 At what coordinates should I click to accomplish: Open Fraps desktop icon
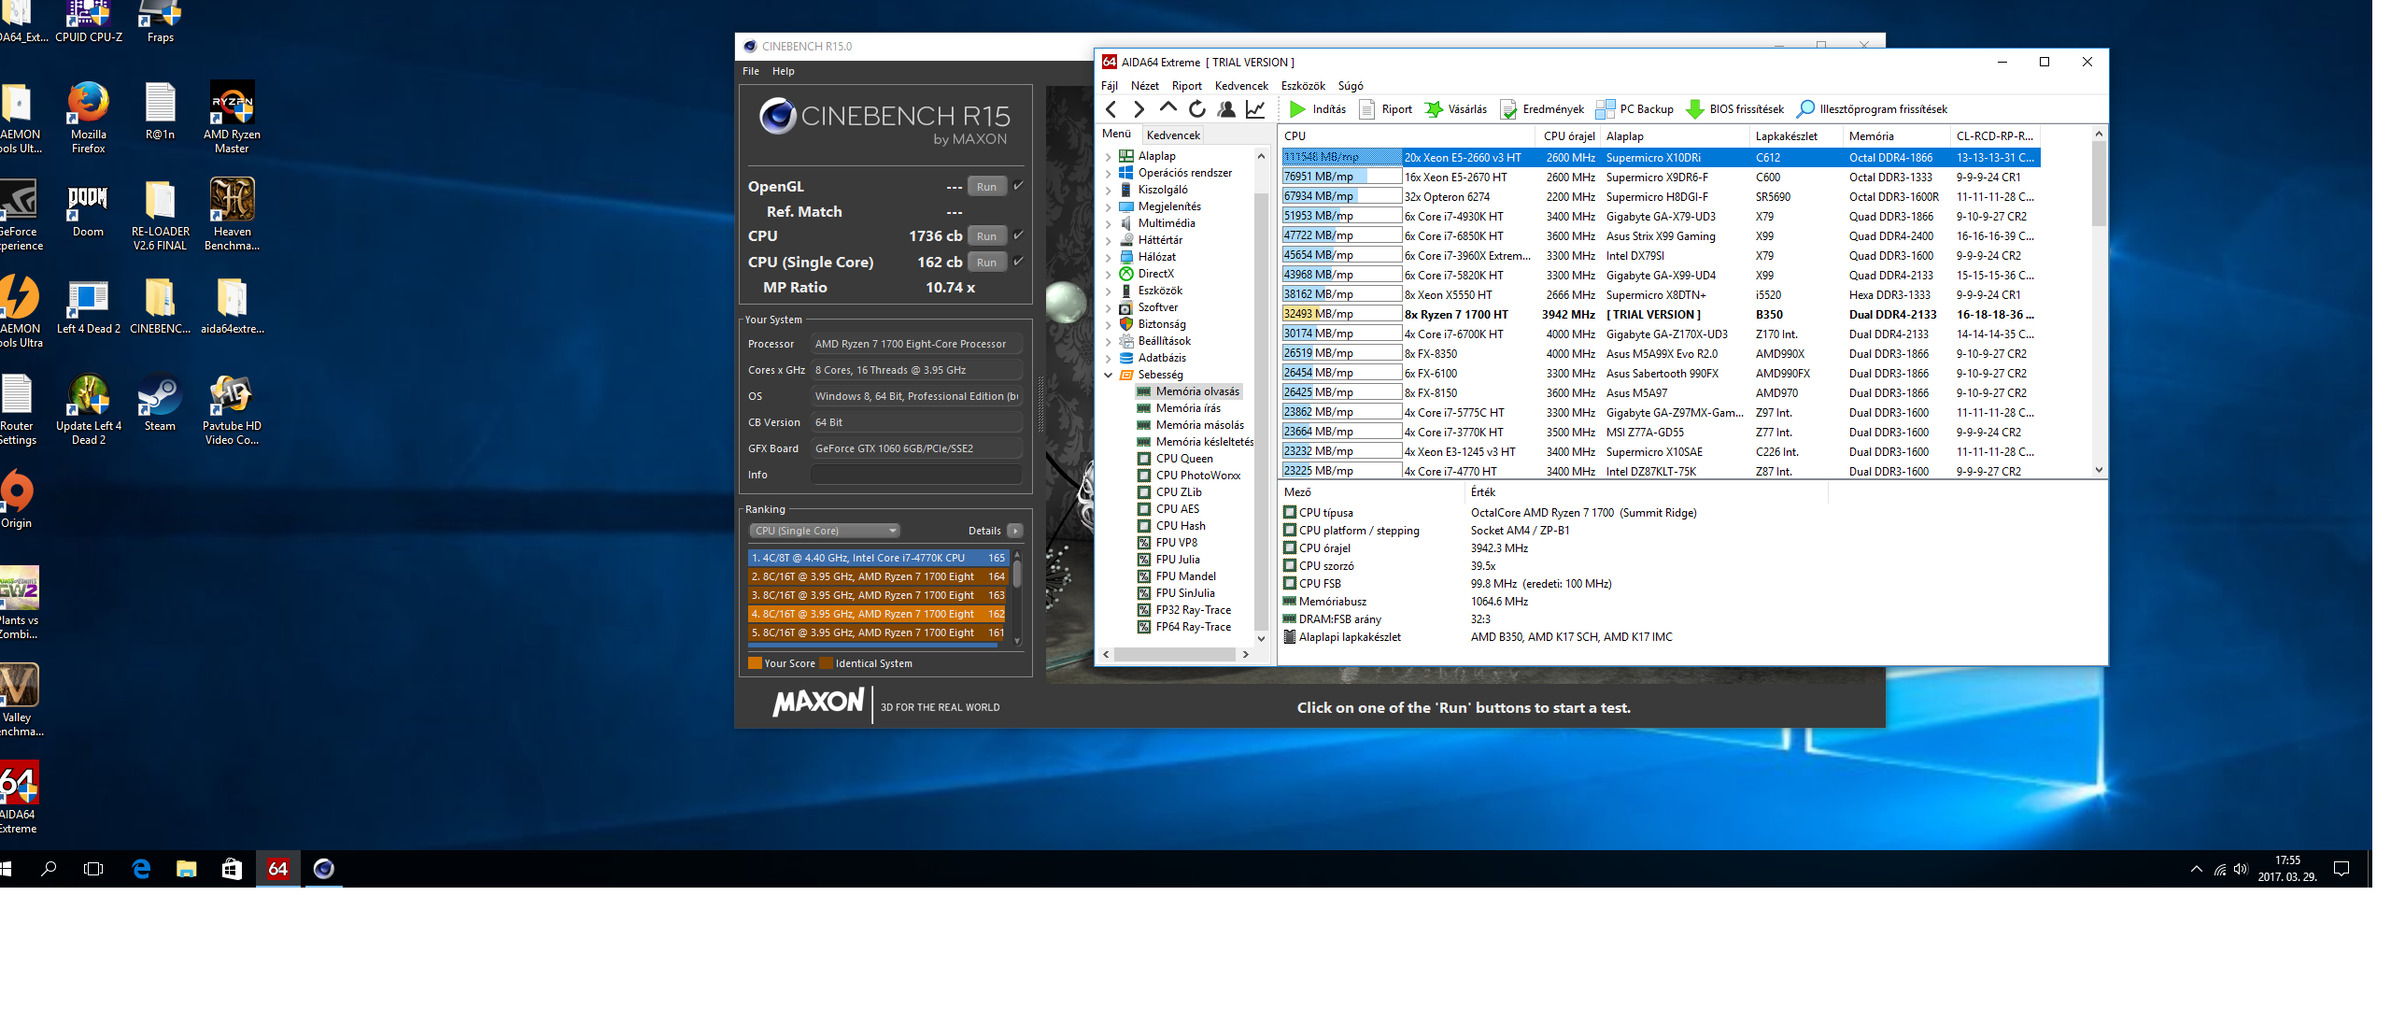point(160,22)
